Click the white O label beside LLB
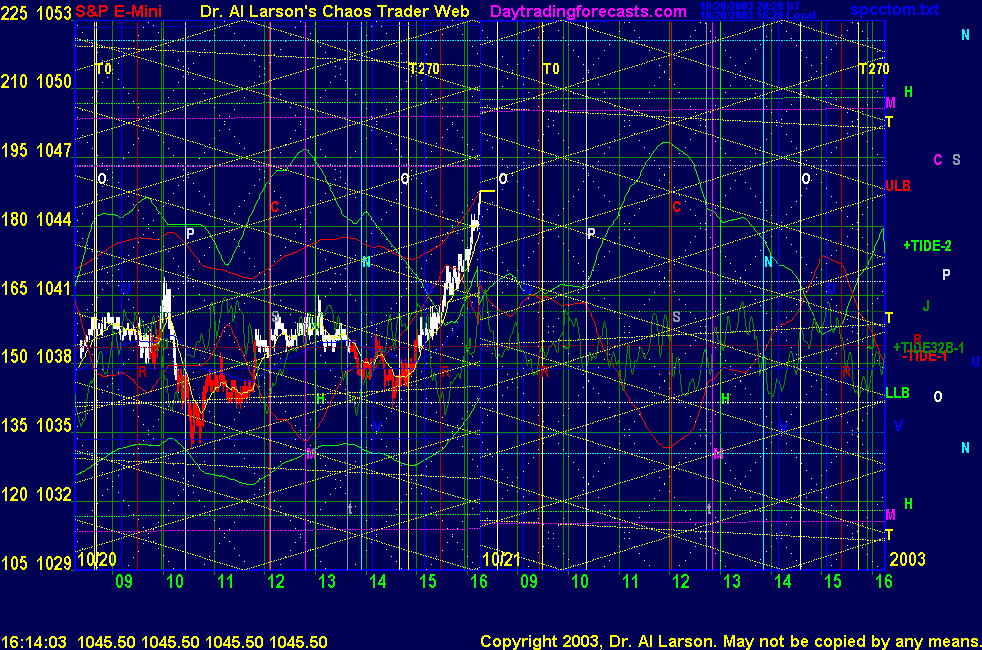Screen dimensions: 982x650 pyautogui.click(x=938, y=396)
